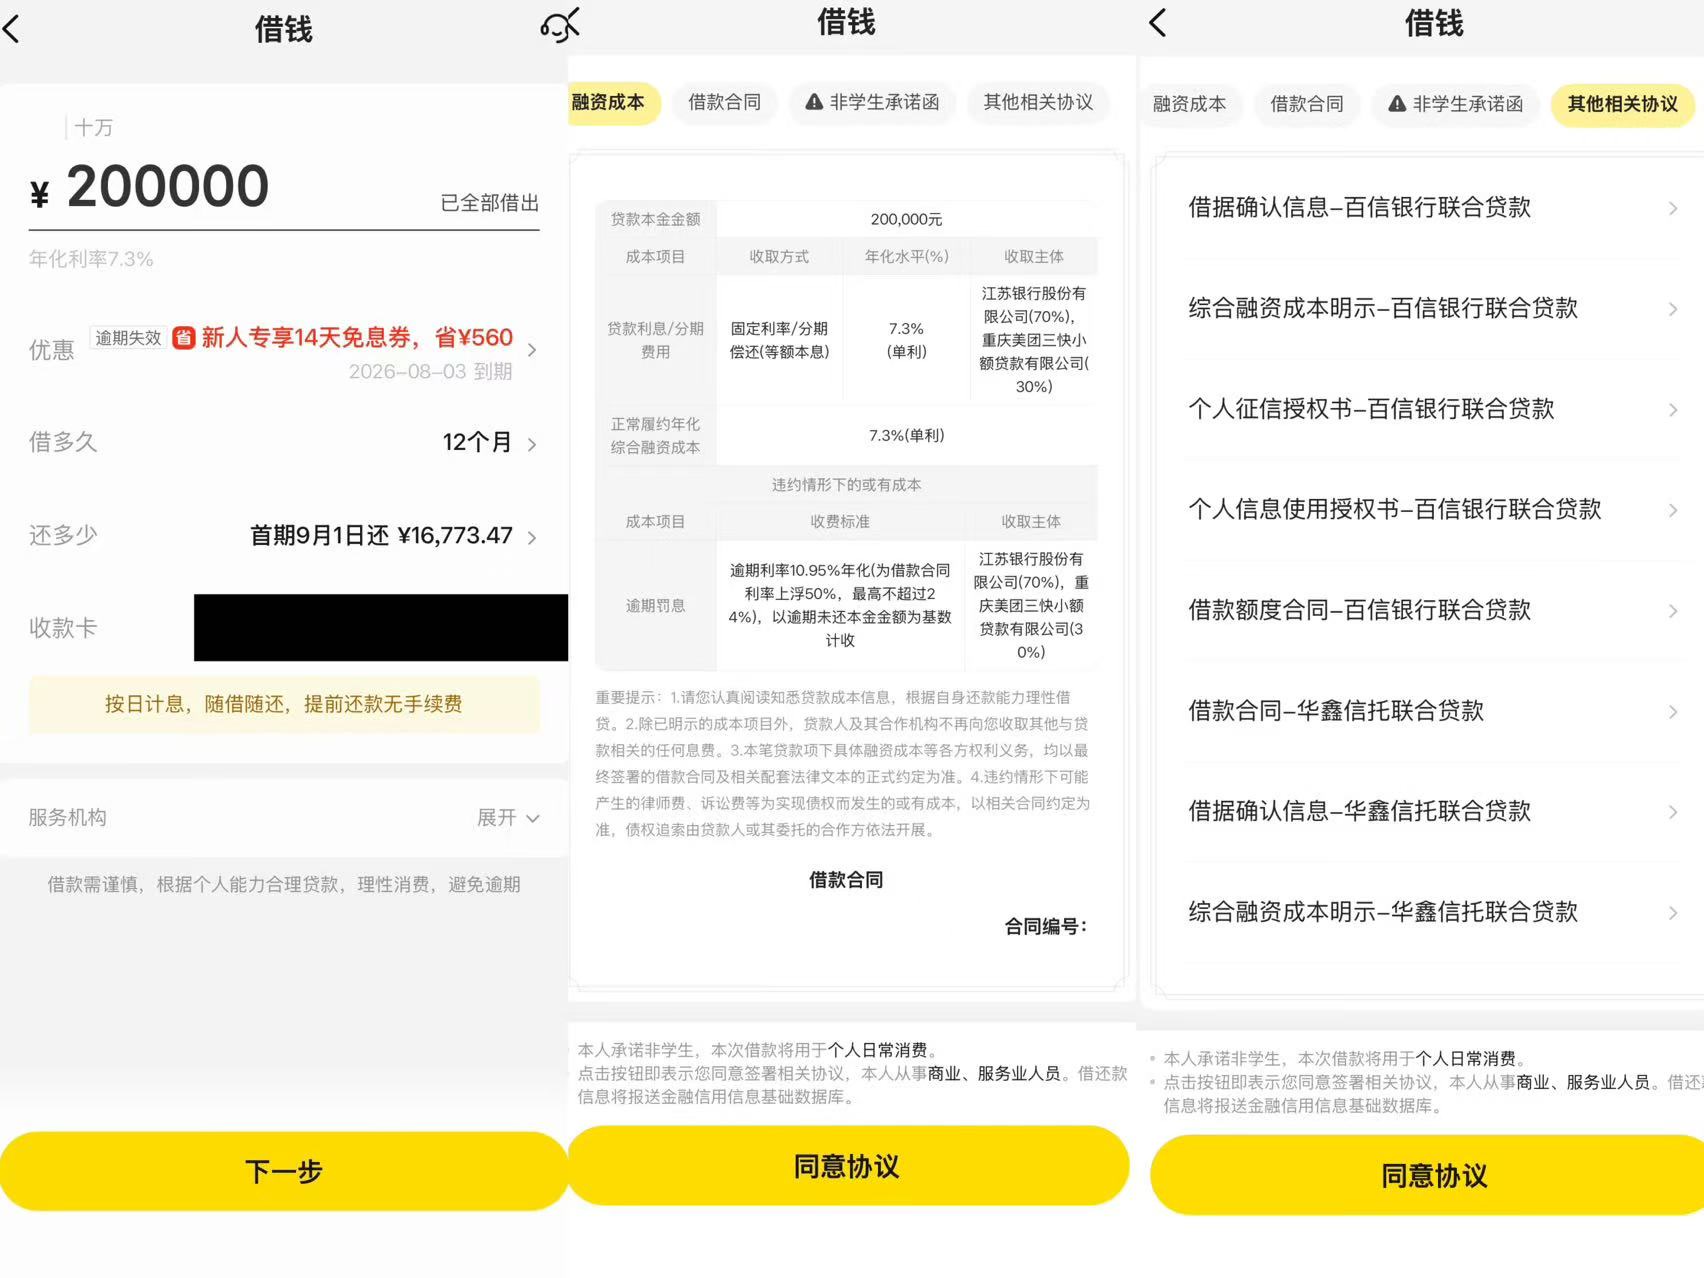Tap the 收款卡 row

coord(284,628)
